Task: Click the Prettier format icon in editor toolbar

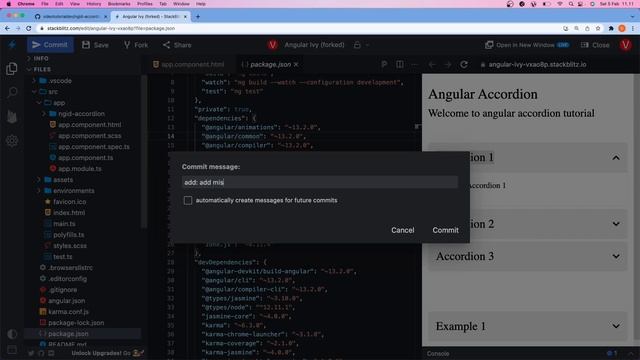Action: [384, 64]
